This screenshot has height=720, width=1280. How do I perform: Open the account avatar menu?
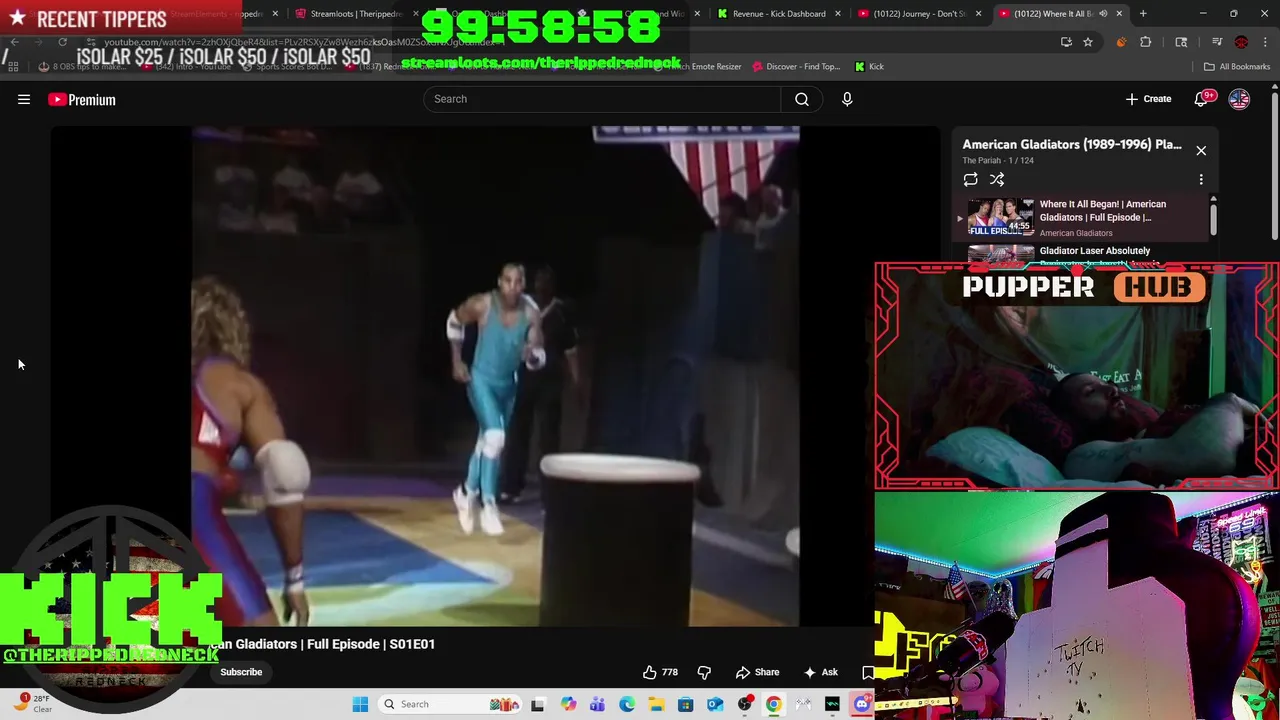tap(1239, 99)
